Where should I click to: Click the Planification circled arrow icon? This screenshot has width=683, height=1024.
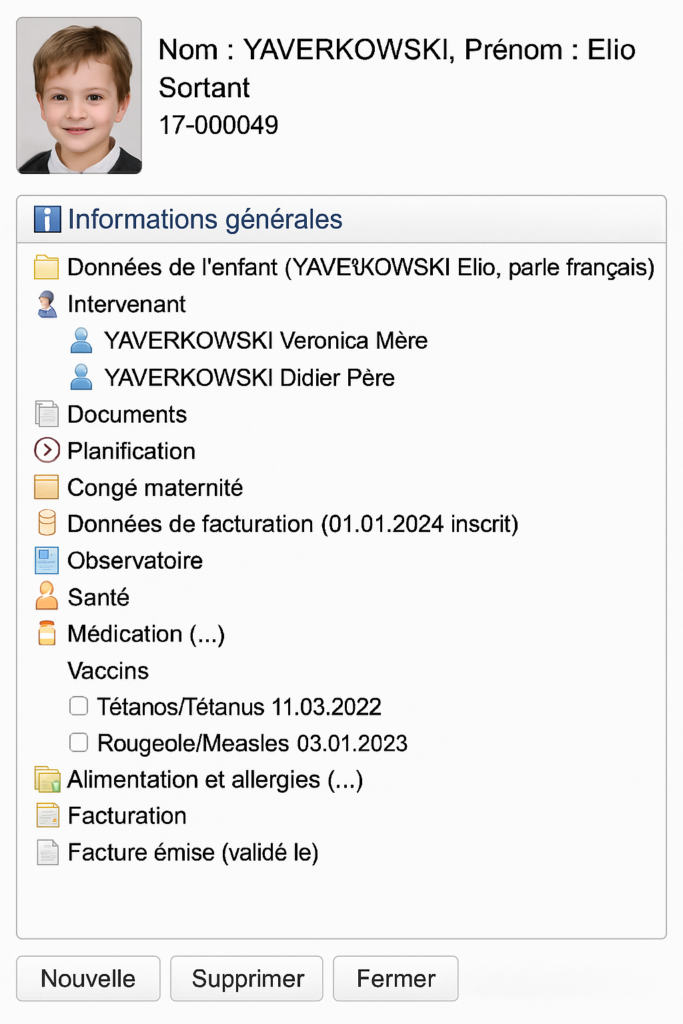click(46, 451)
